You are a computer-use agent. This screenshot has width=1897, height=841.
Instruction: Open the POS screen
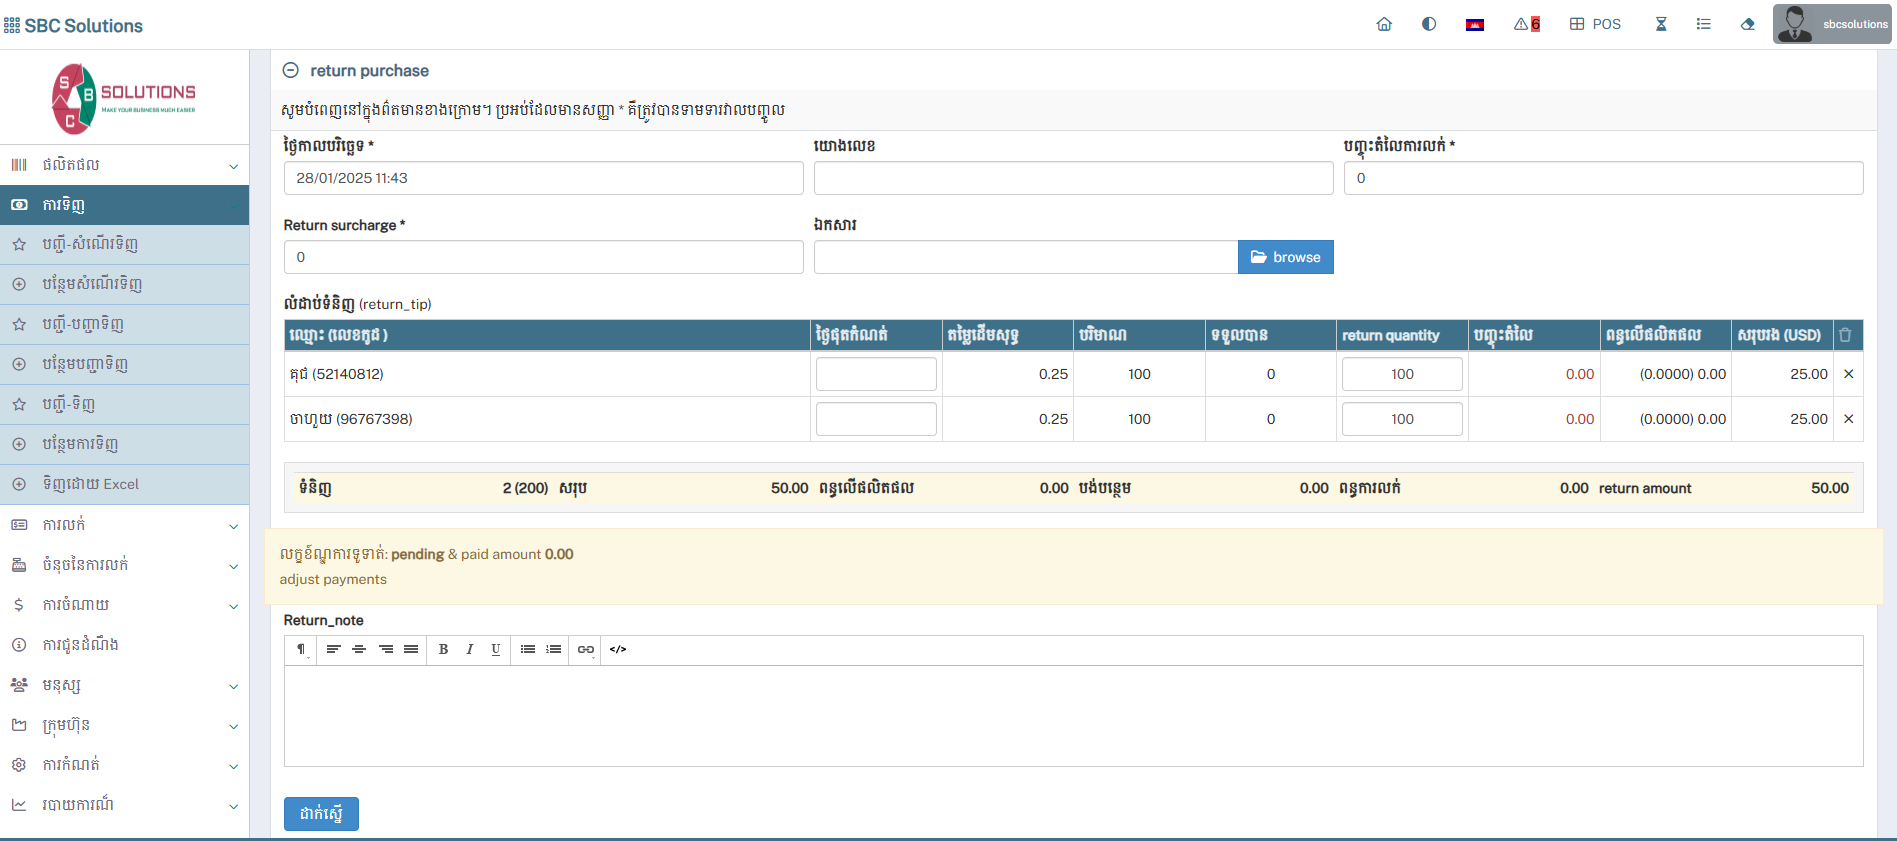tap(1595, 24)
